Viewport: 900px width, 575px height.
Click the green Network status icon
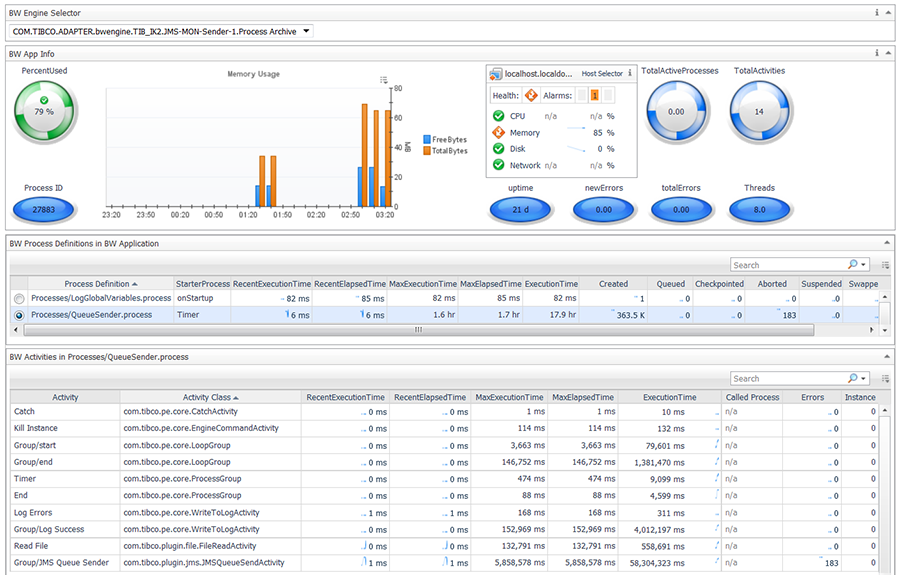[x=498, y=165]
